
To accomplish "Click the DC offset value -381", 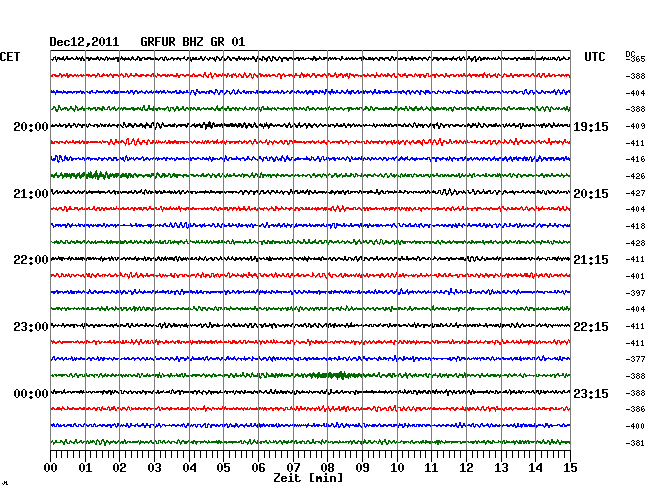I will click(x=635, y=443).
